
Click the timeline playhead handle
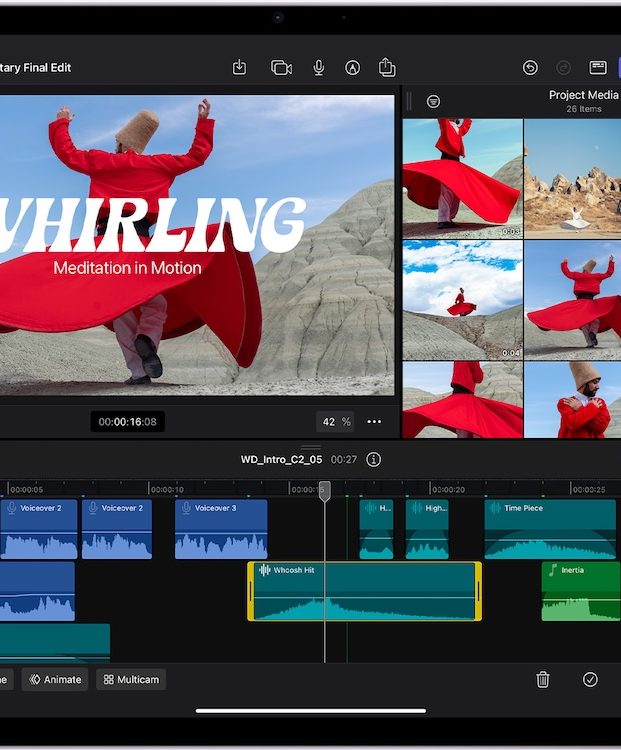324,490
